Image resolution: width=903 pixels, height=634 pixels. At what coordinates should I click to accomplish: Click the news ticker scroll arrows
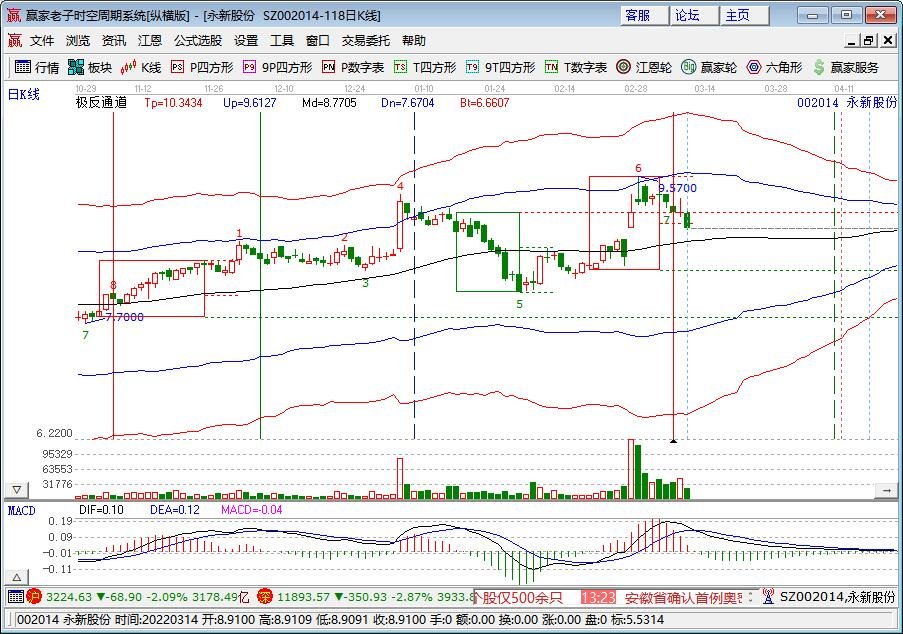point(750,597)
